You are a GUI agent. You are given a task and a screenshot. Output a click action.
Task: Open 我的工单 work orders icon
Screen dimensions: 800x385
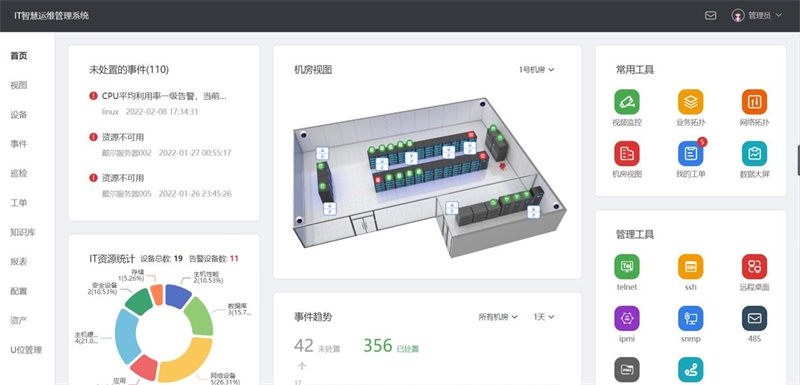click(690, 153)
